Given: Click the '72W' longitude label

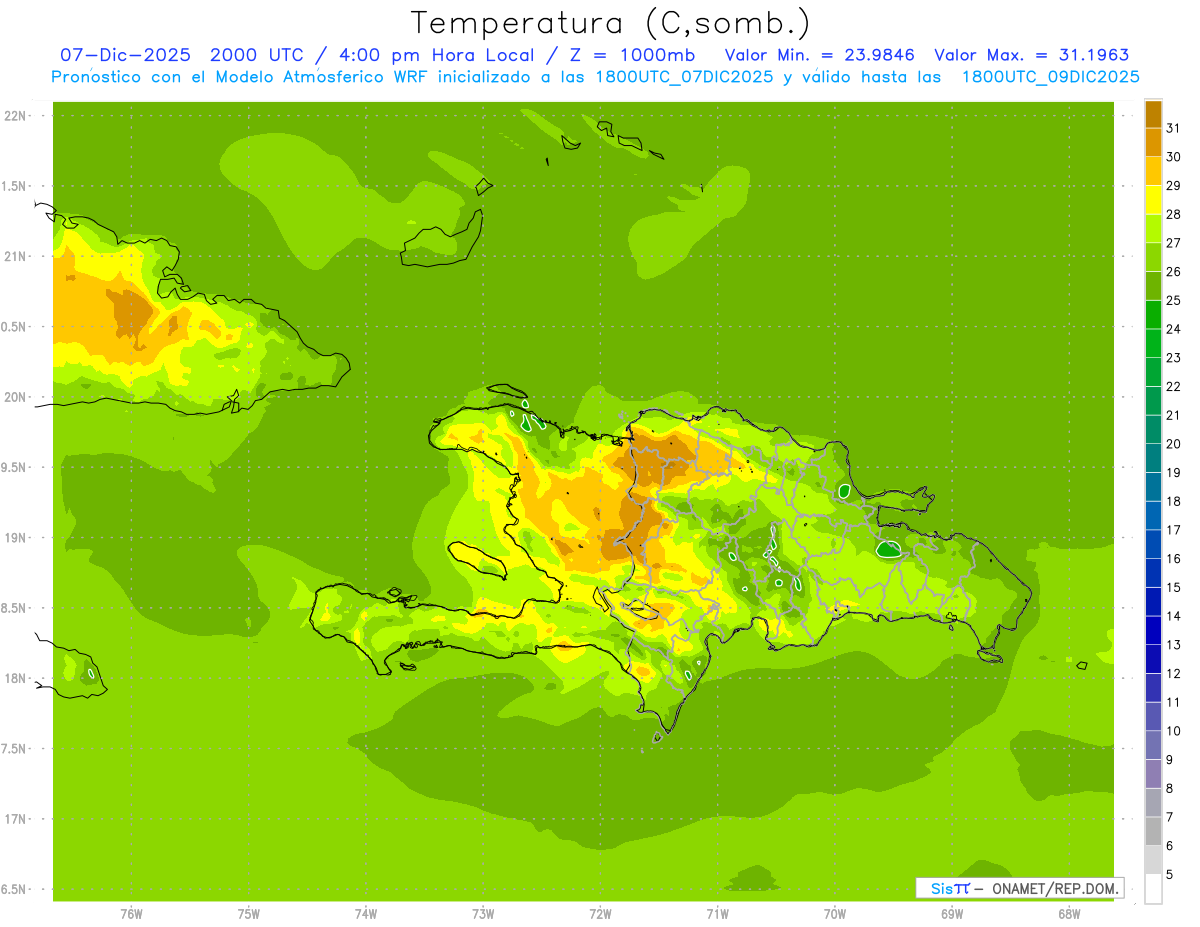Looking at the screenshot, I should point(600,913).
